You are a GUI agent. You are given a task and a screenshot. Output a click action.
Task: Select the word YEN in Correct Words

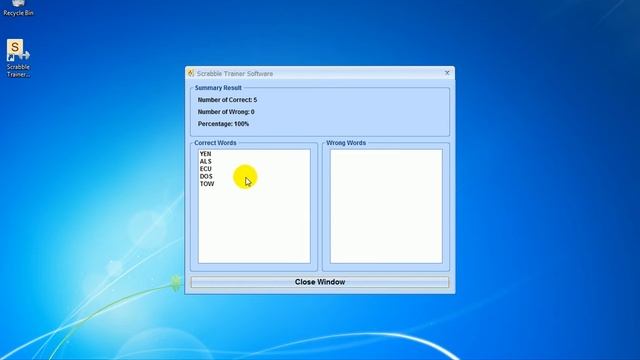205,154
